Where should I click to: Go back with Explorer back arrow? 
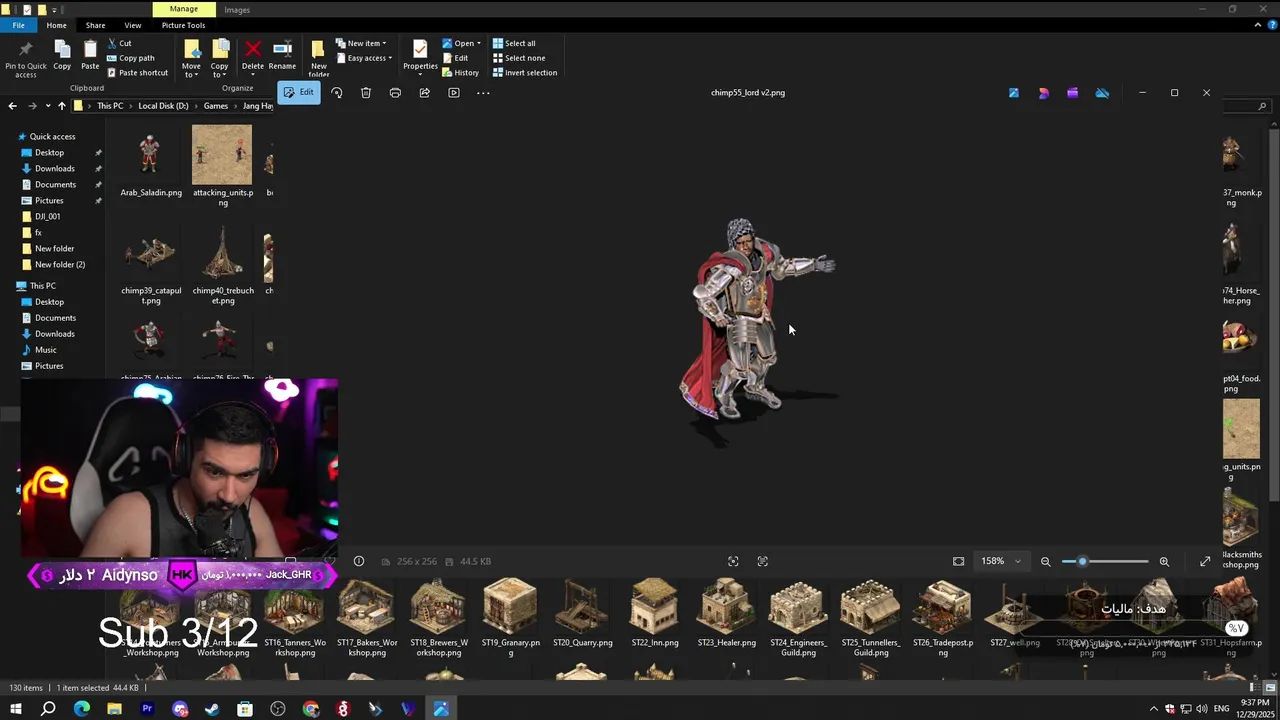(x=12, y=106)
